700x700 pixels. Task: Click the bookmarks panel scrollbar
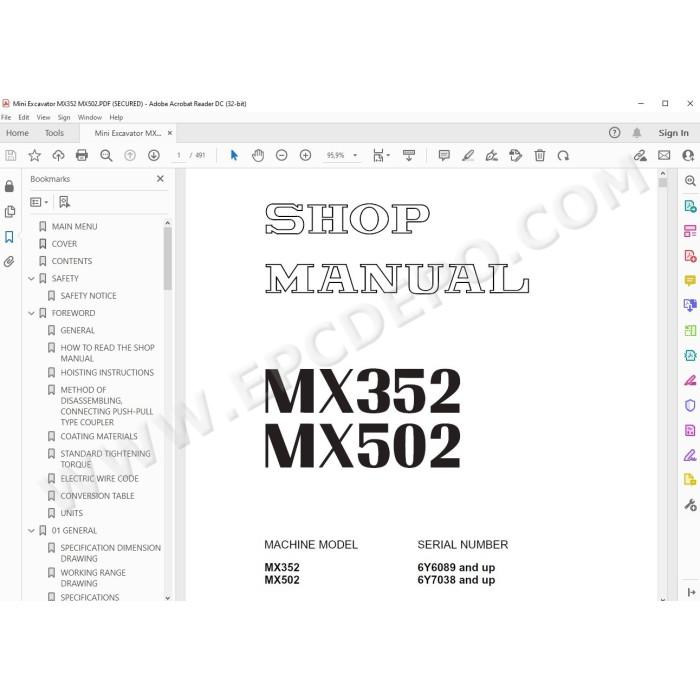point(167,259)
